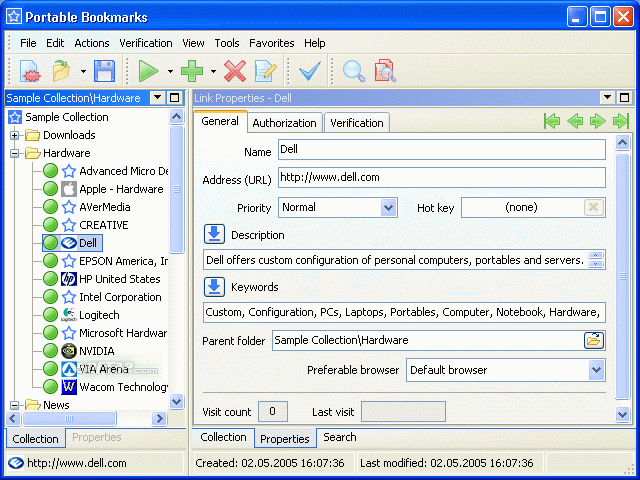Click the Address (URL) field
The height and width of the screenshot is (480, 640).
pos(442,177)
